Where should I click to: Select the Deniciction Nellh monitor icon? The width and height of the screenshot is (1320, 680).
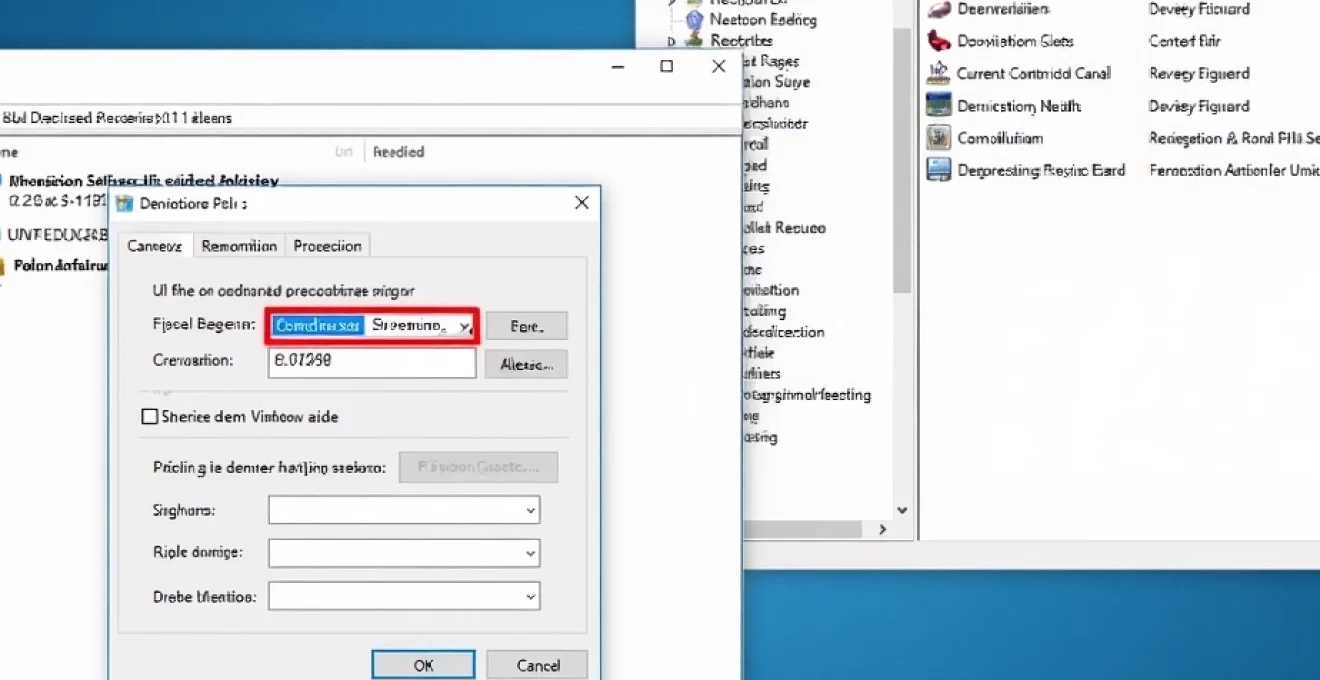click(938, 105)
